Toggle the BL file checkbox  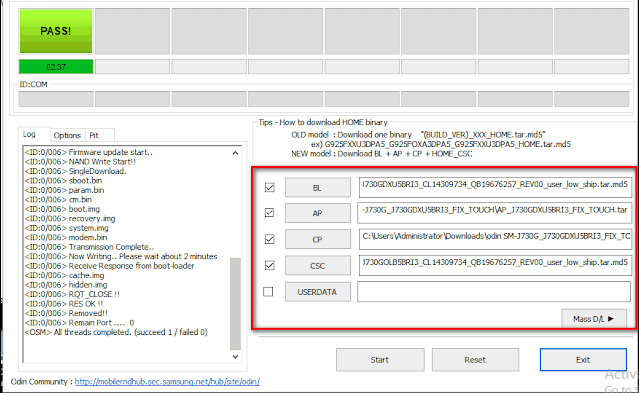pos(269,188)
